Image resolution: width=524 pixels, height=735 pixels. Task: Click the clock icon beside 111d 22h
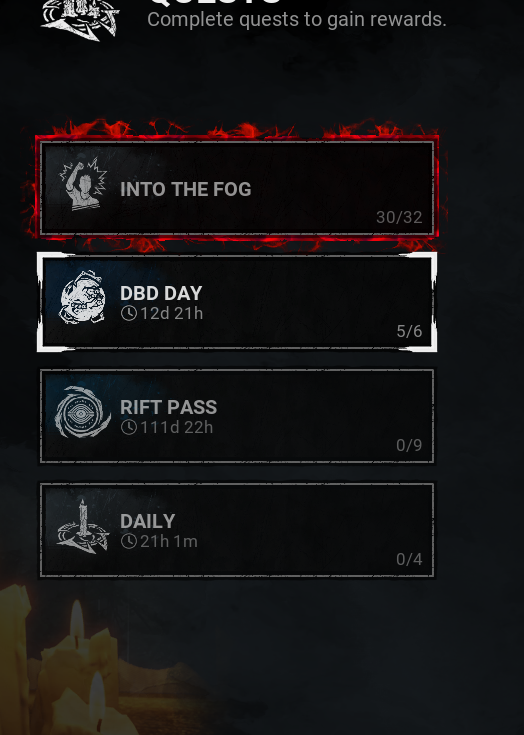(128, 427)
